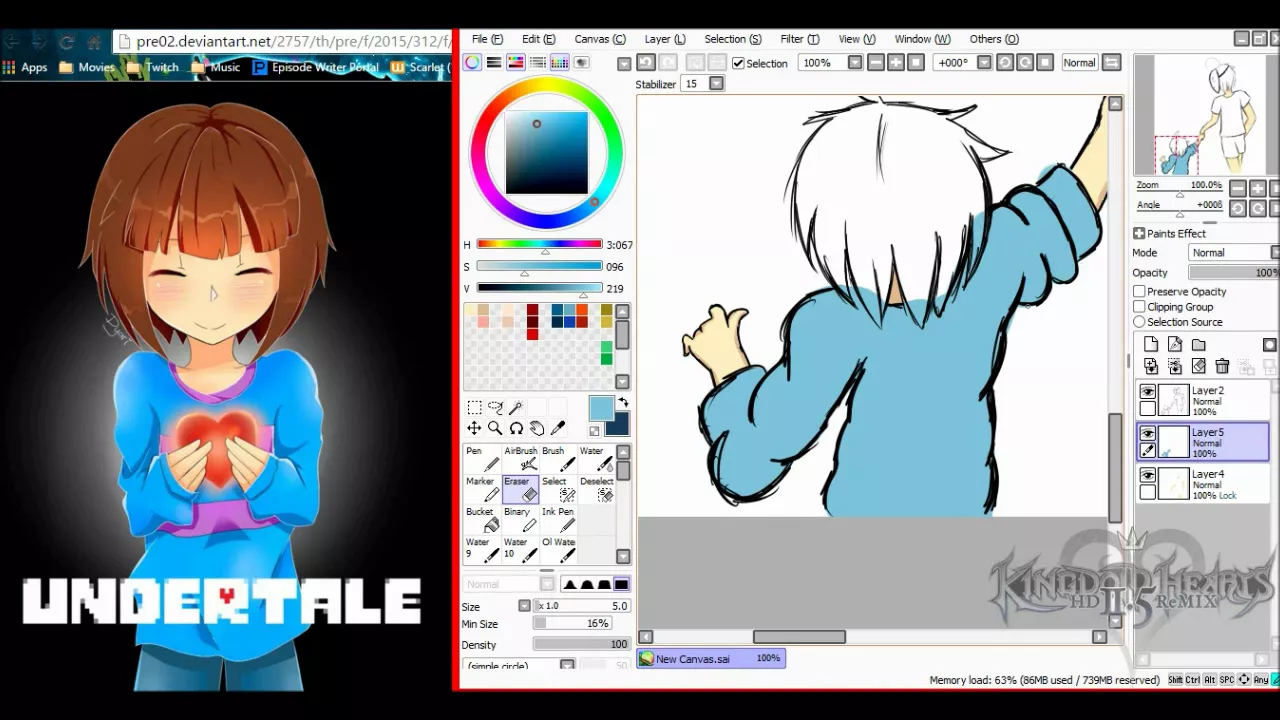1280x720 pixels.
Task: Toggle the swatches panel icon
Action: pyautogui.click(x=560, y=62)
